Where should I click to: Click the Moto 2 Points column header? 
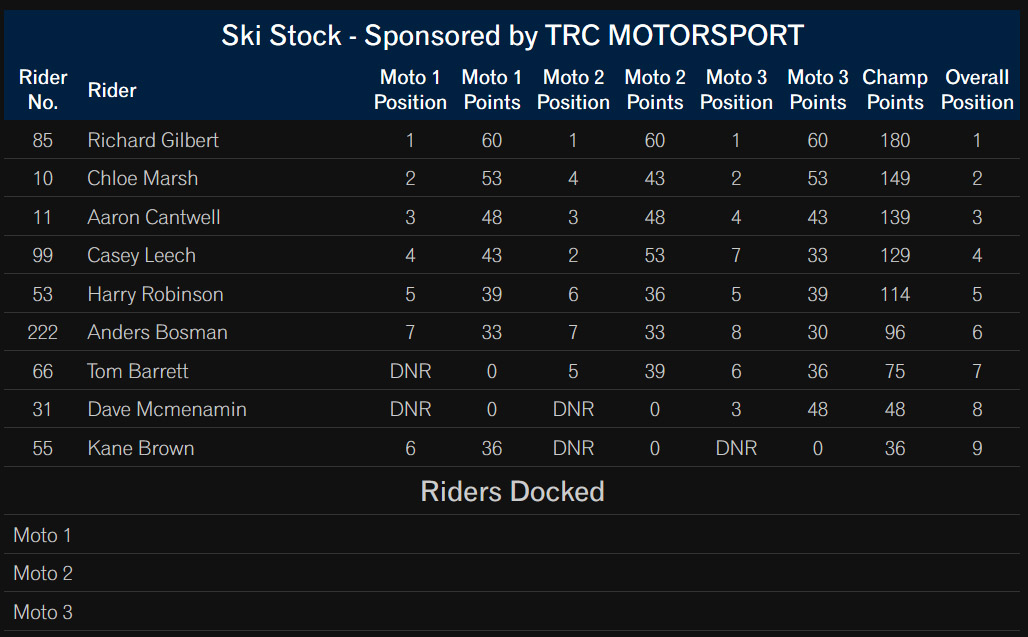click(655, 90)
